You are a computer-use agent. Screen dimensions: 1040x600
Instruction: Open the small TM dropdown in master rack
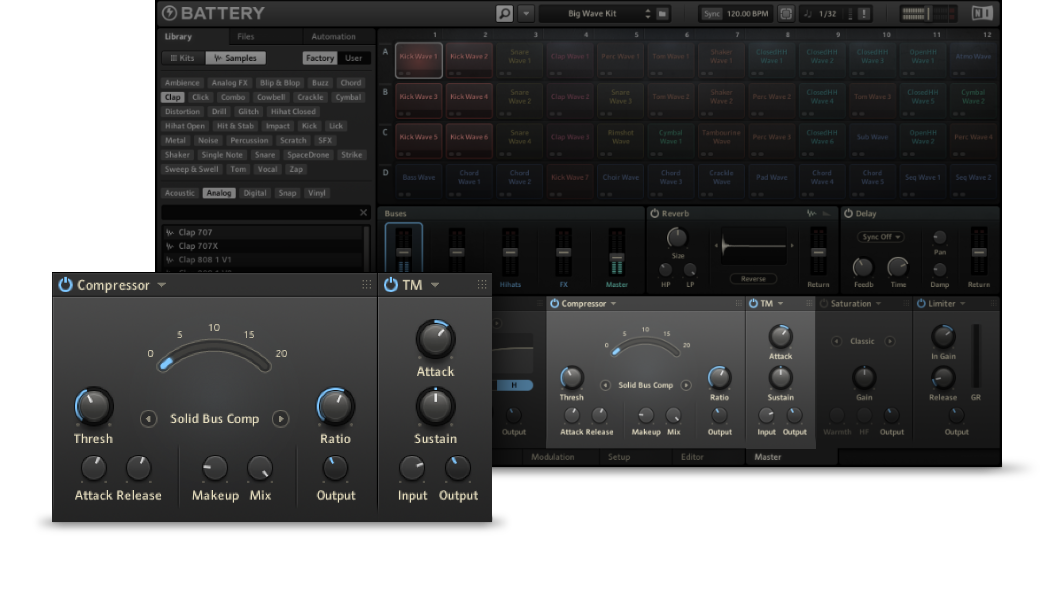[781, 304]
